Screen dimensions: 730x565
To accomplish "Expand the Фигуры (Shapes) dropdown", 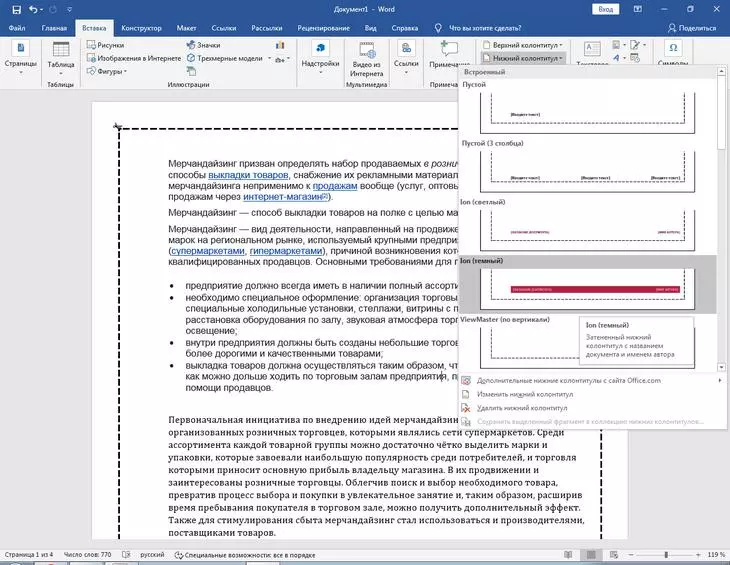I will click(x=110, y=72).
